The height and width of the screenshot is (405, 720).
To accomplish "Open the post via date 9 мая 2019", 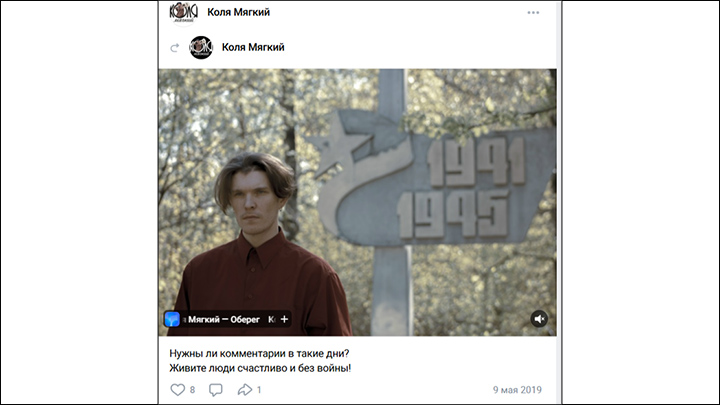I will pyautogui.click(x=517, y=390).
